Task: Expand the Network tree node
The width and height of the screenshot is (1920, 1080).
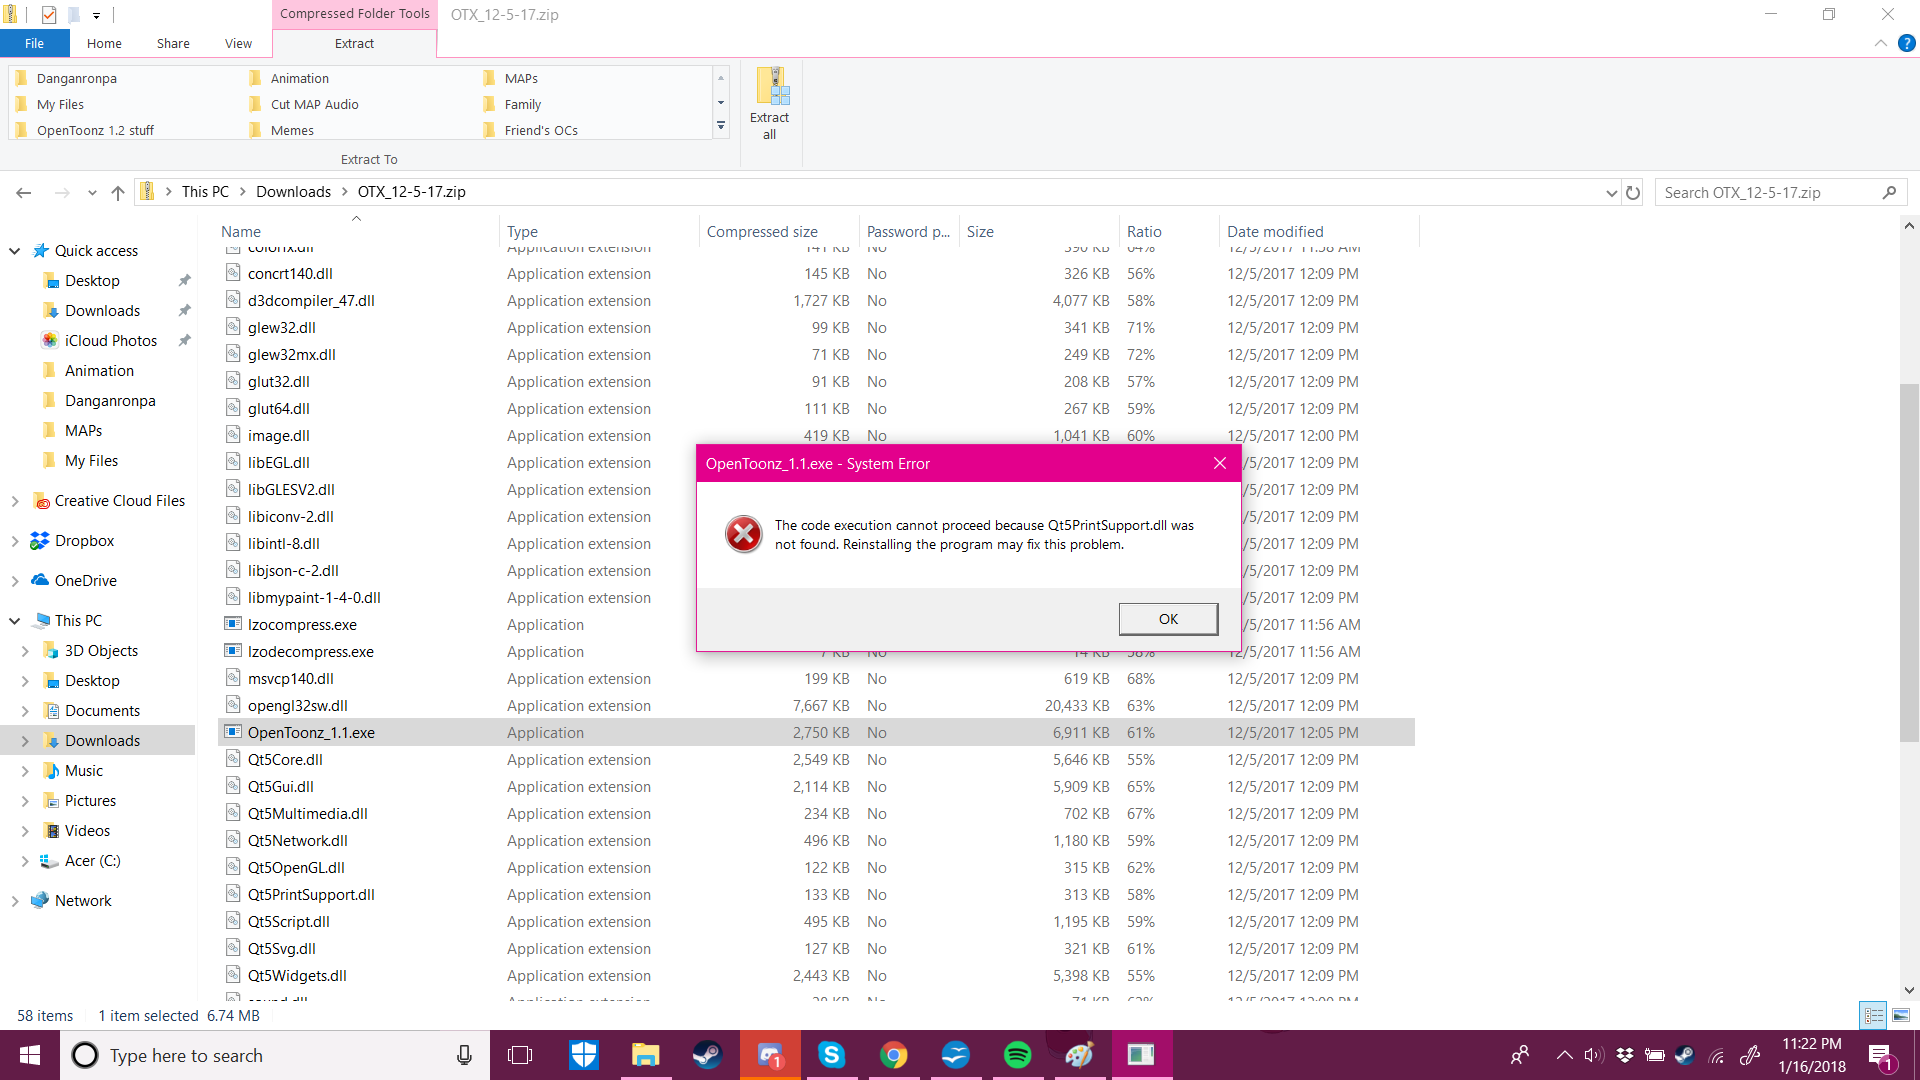Action: click(15, 901)
